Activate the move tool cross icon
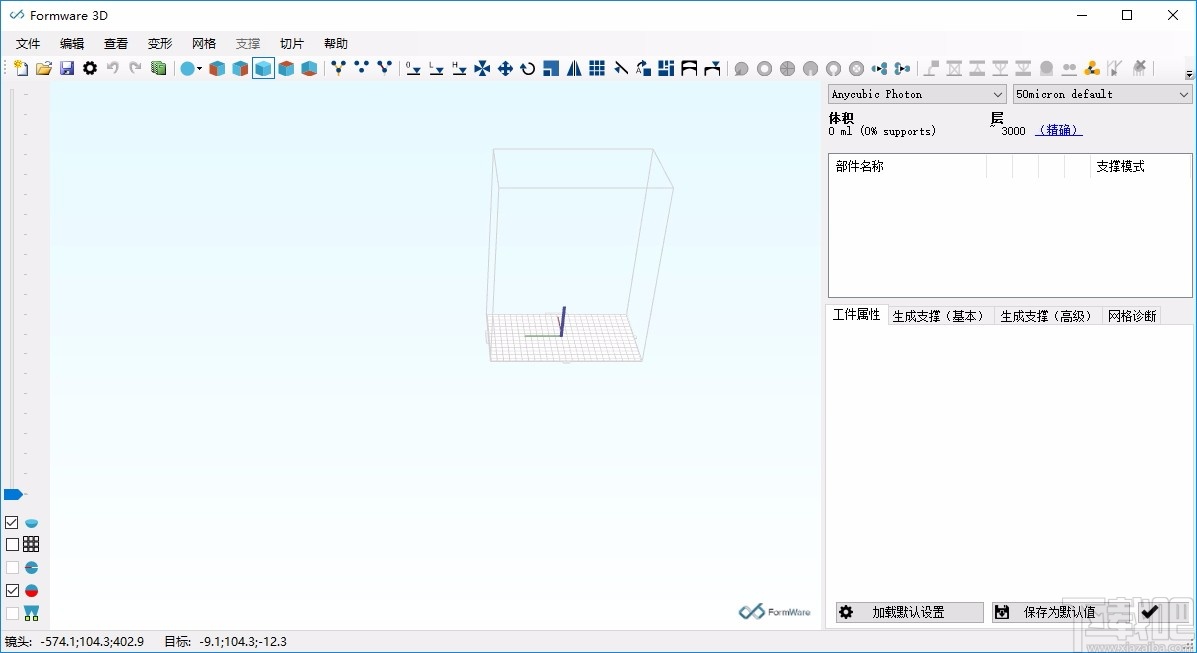The height and width of the screenshot is (653, 1197). tap(506, 68)
